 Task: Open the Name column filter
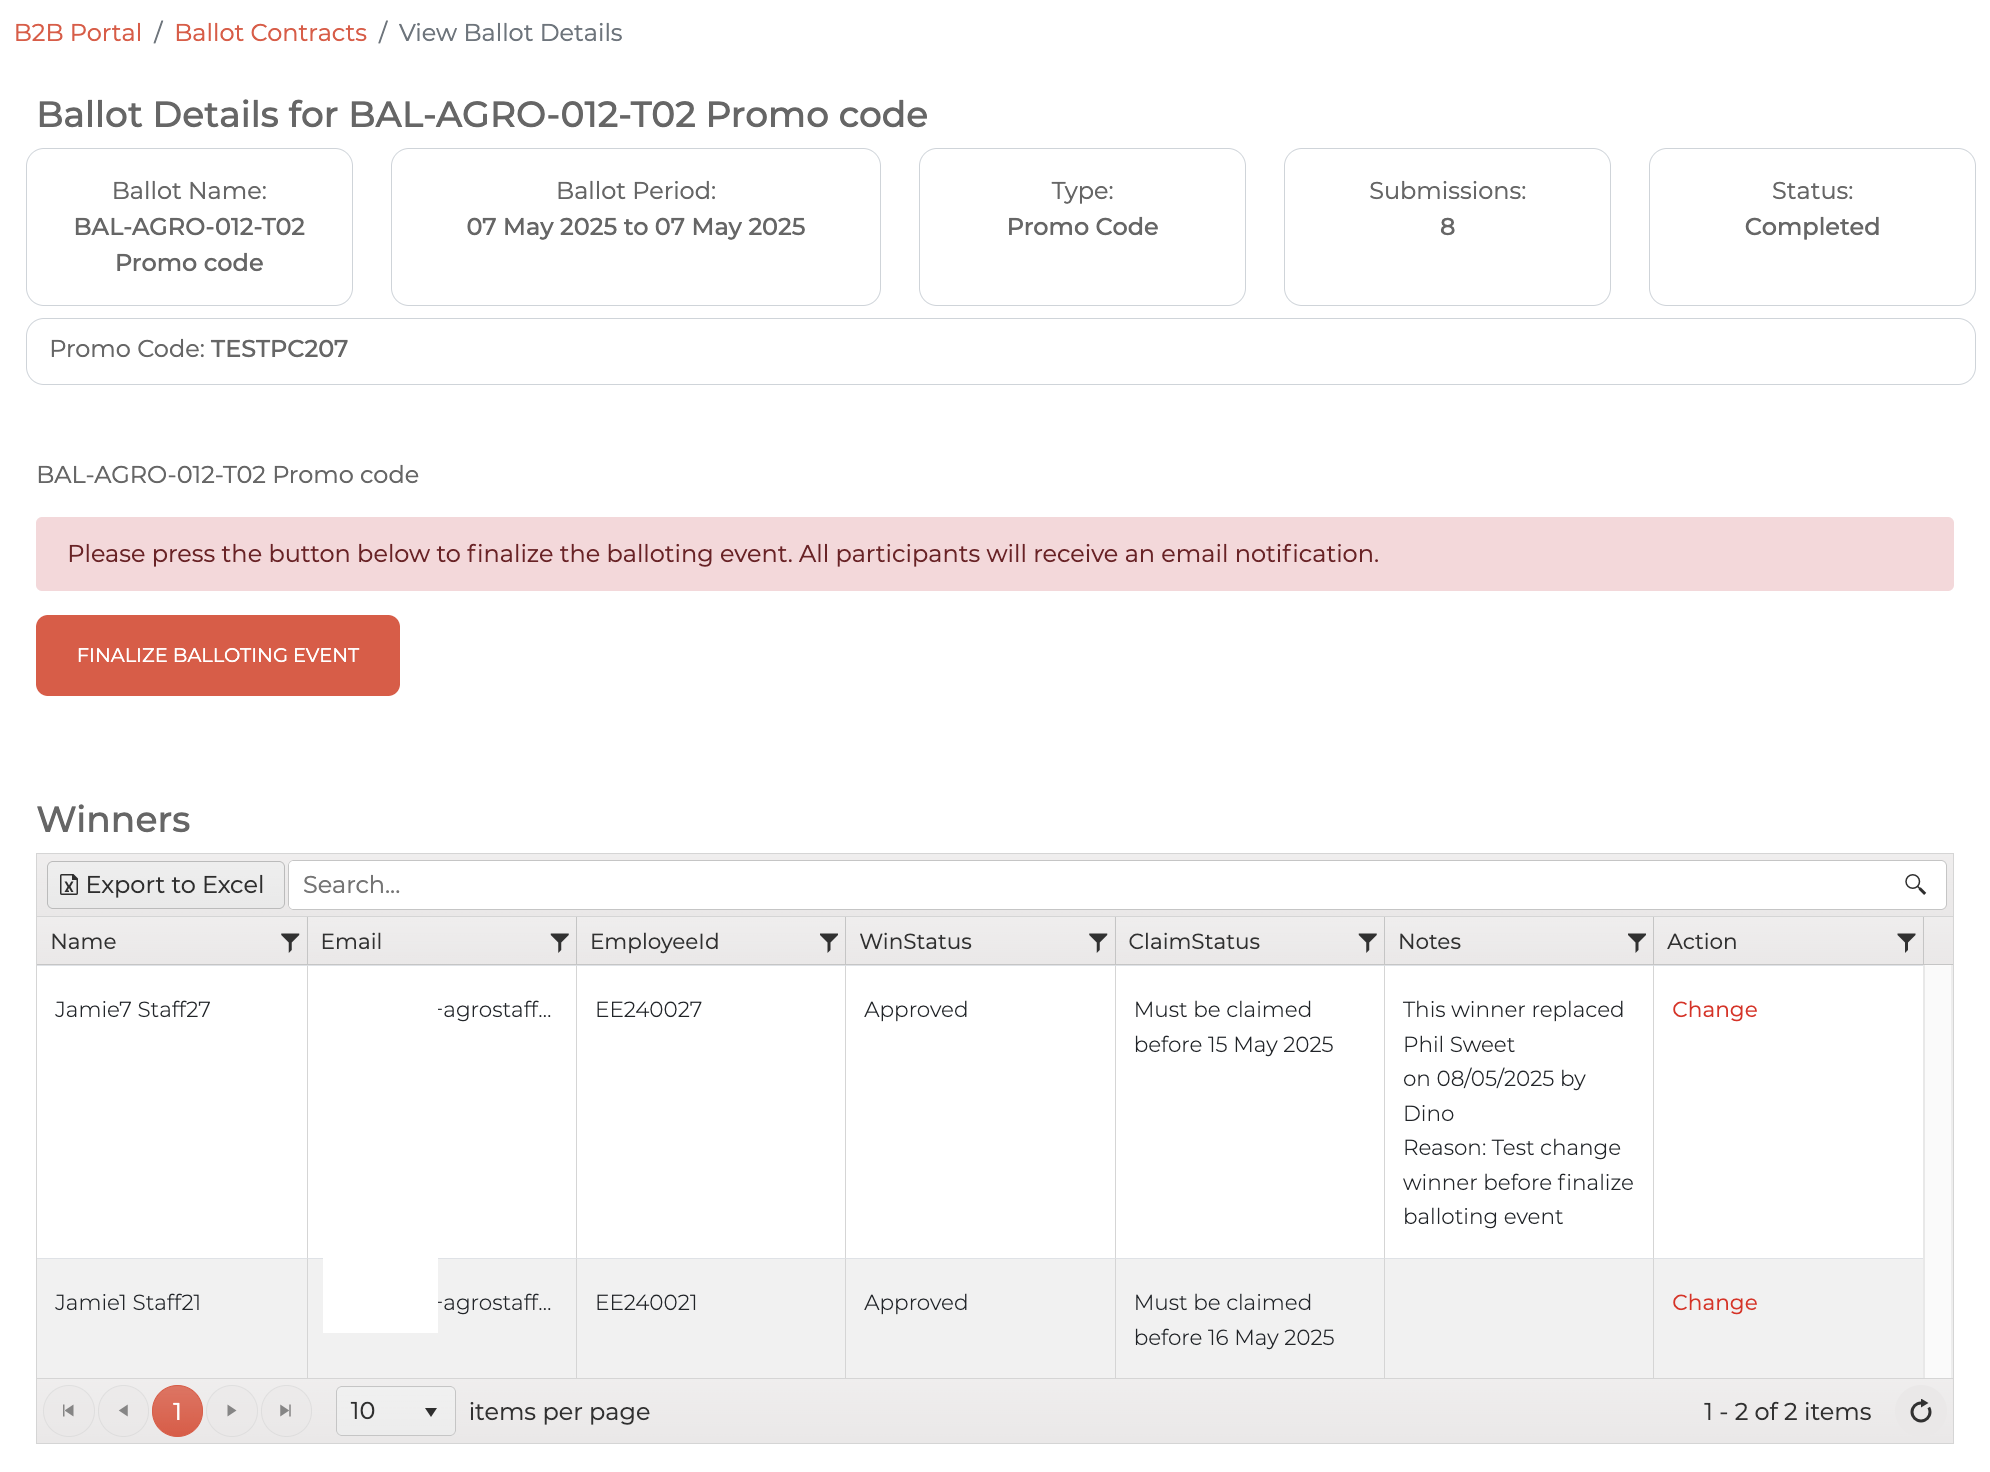[x=290, y=942]
